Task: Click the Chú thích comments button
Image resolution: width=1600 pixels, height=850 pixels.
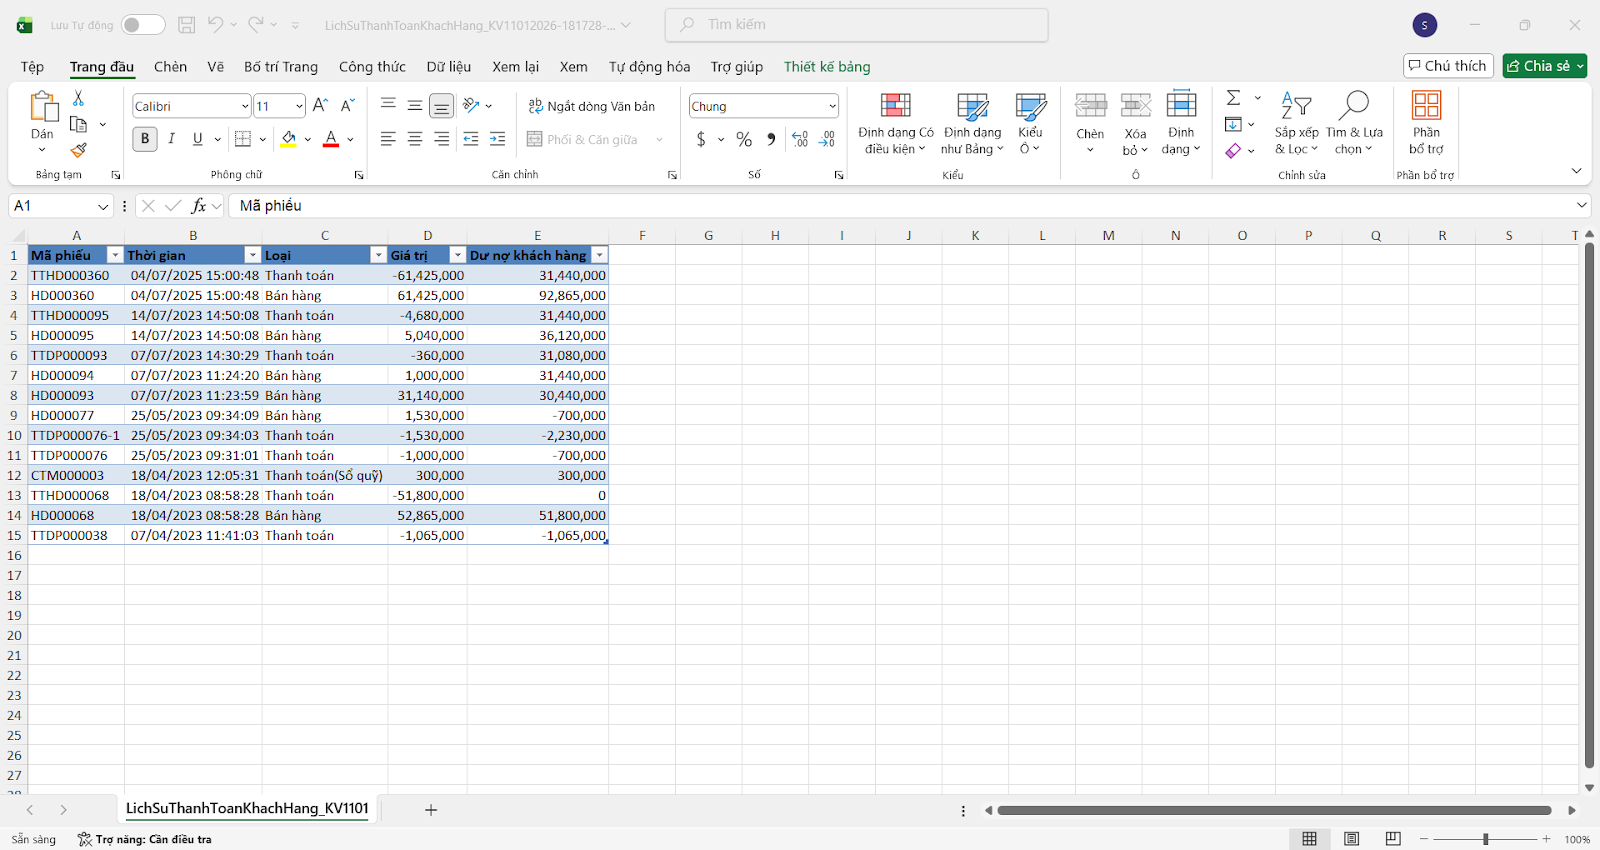Action: (1447, 66)
